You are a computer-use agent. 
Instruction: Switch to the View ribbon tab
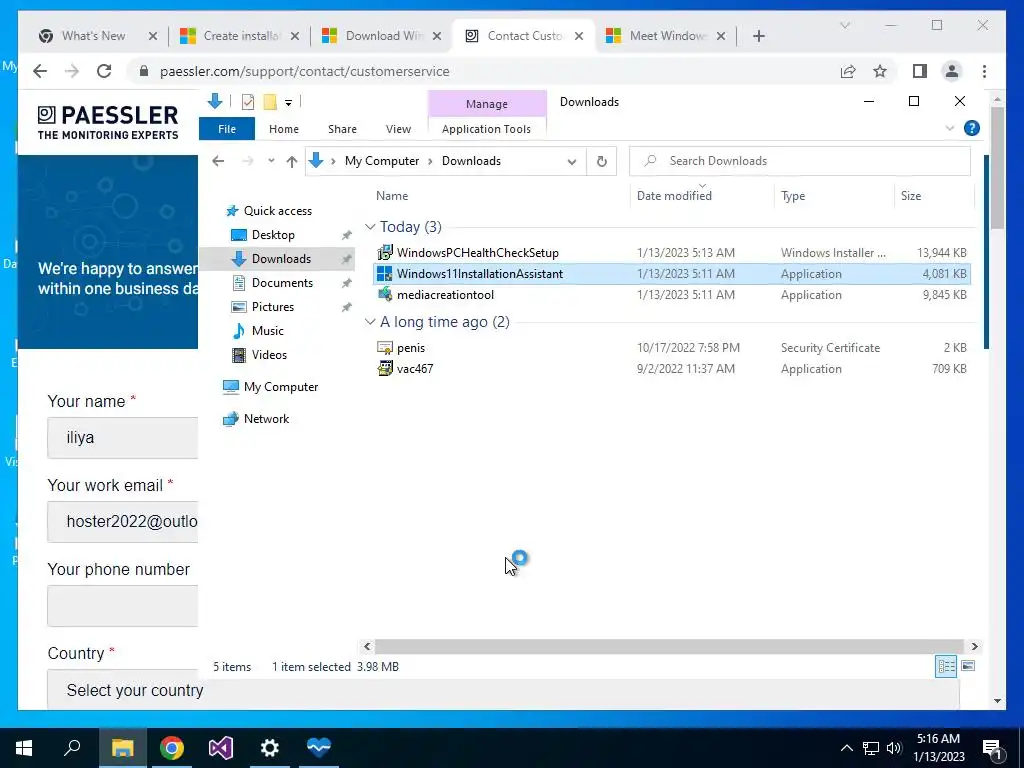[398, 129]
